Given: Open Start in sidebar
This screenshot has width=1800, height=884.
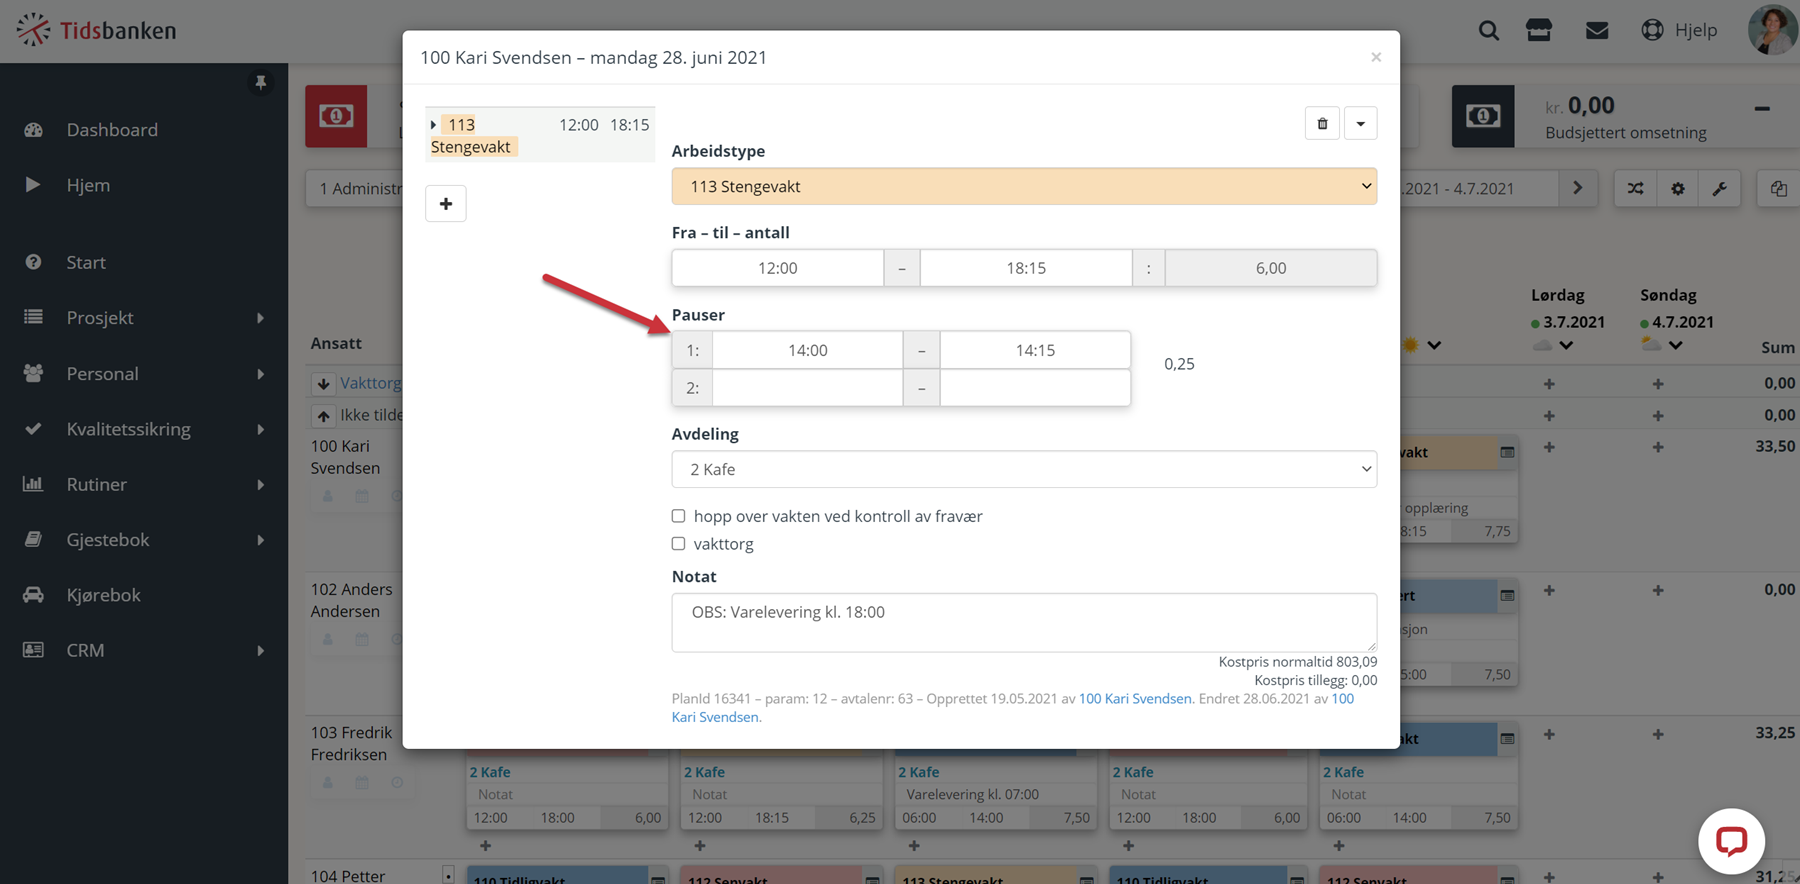Looking at the screenshot, I should (x=86, y=262).
